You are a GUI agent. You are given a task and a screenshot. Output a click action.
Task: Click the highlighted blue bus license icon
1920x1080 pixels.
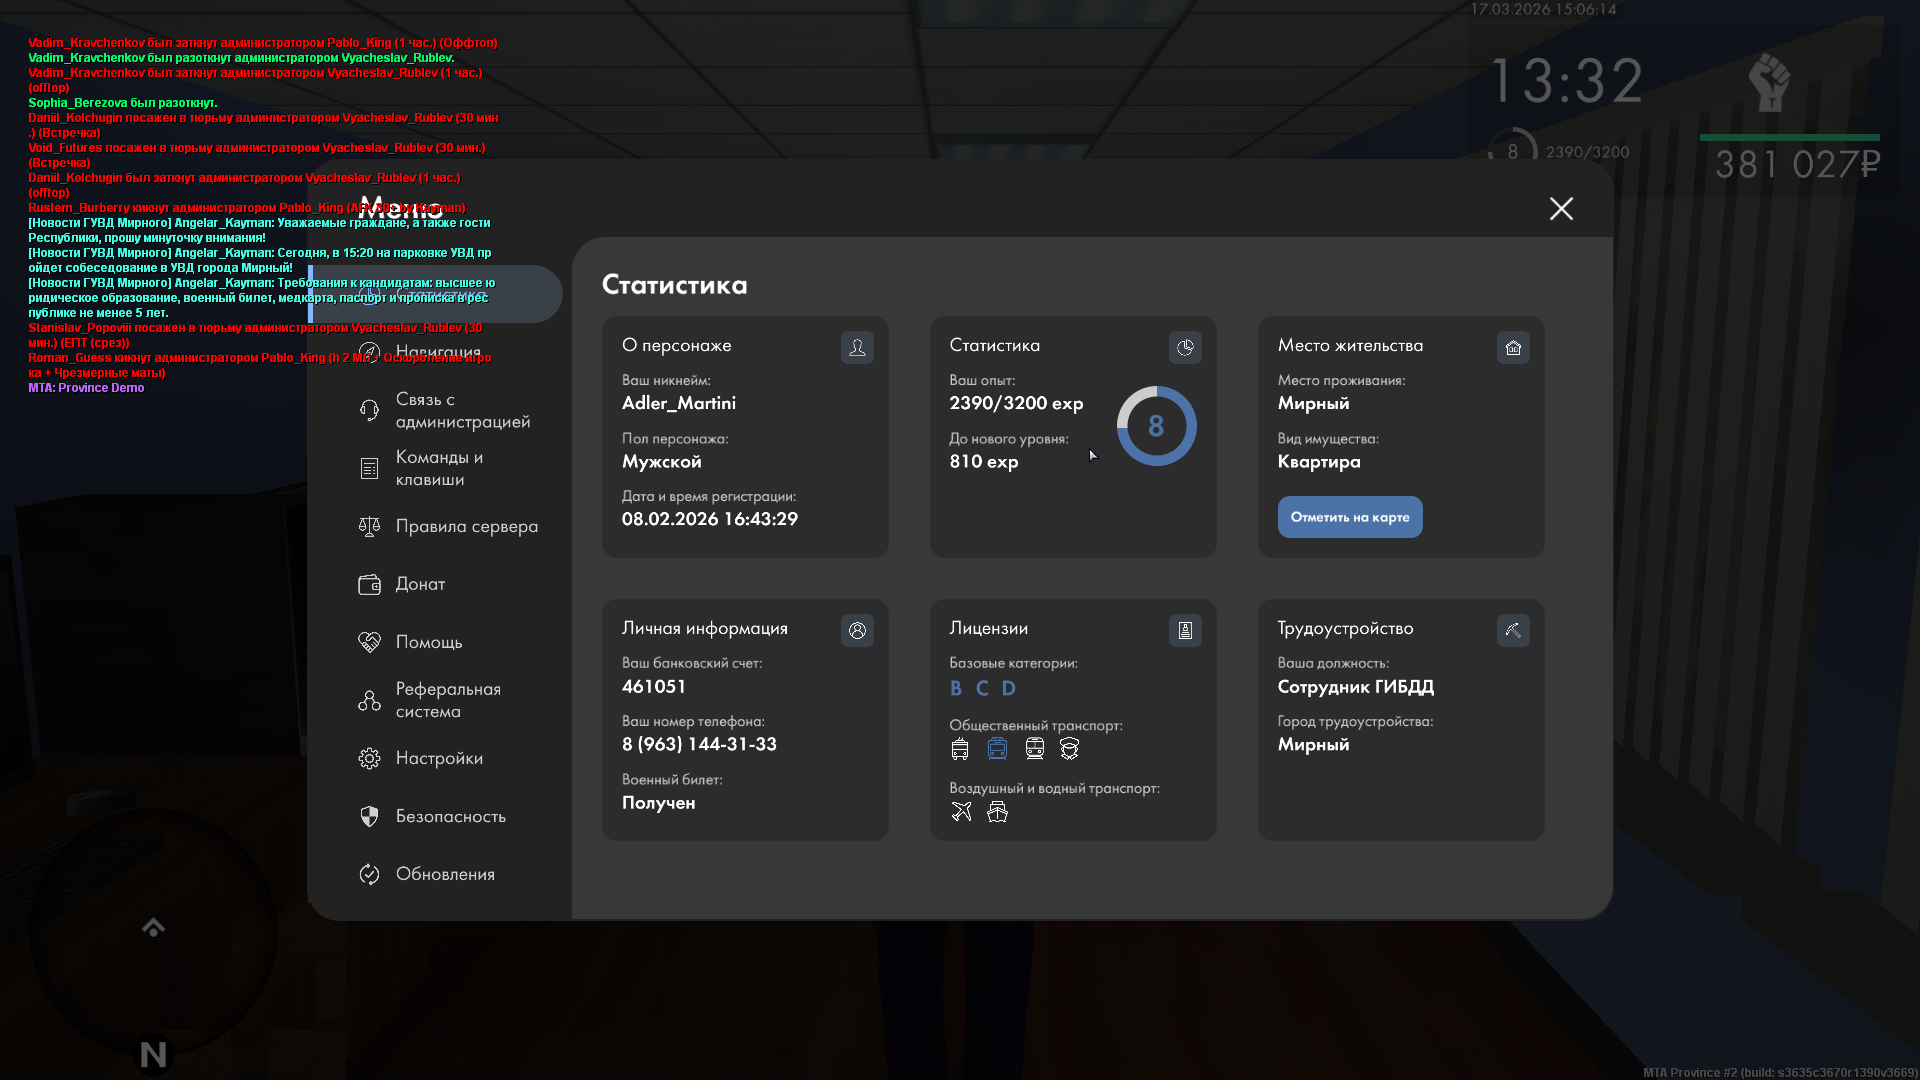[x=997, y=748]
